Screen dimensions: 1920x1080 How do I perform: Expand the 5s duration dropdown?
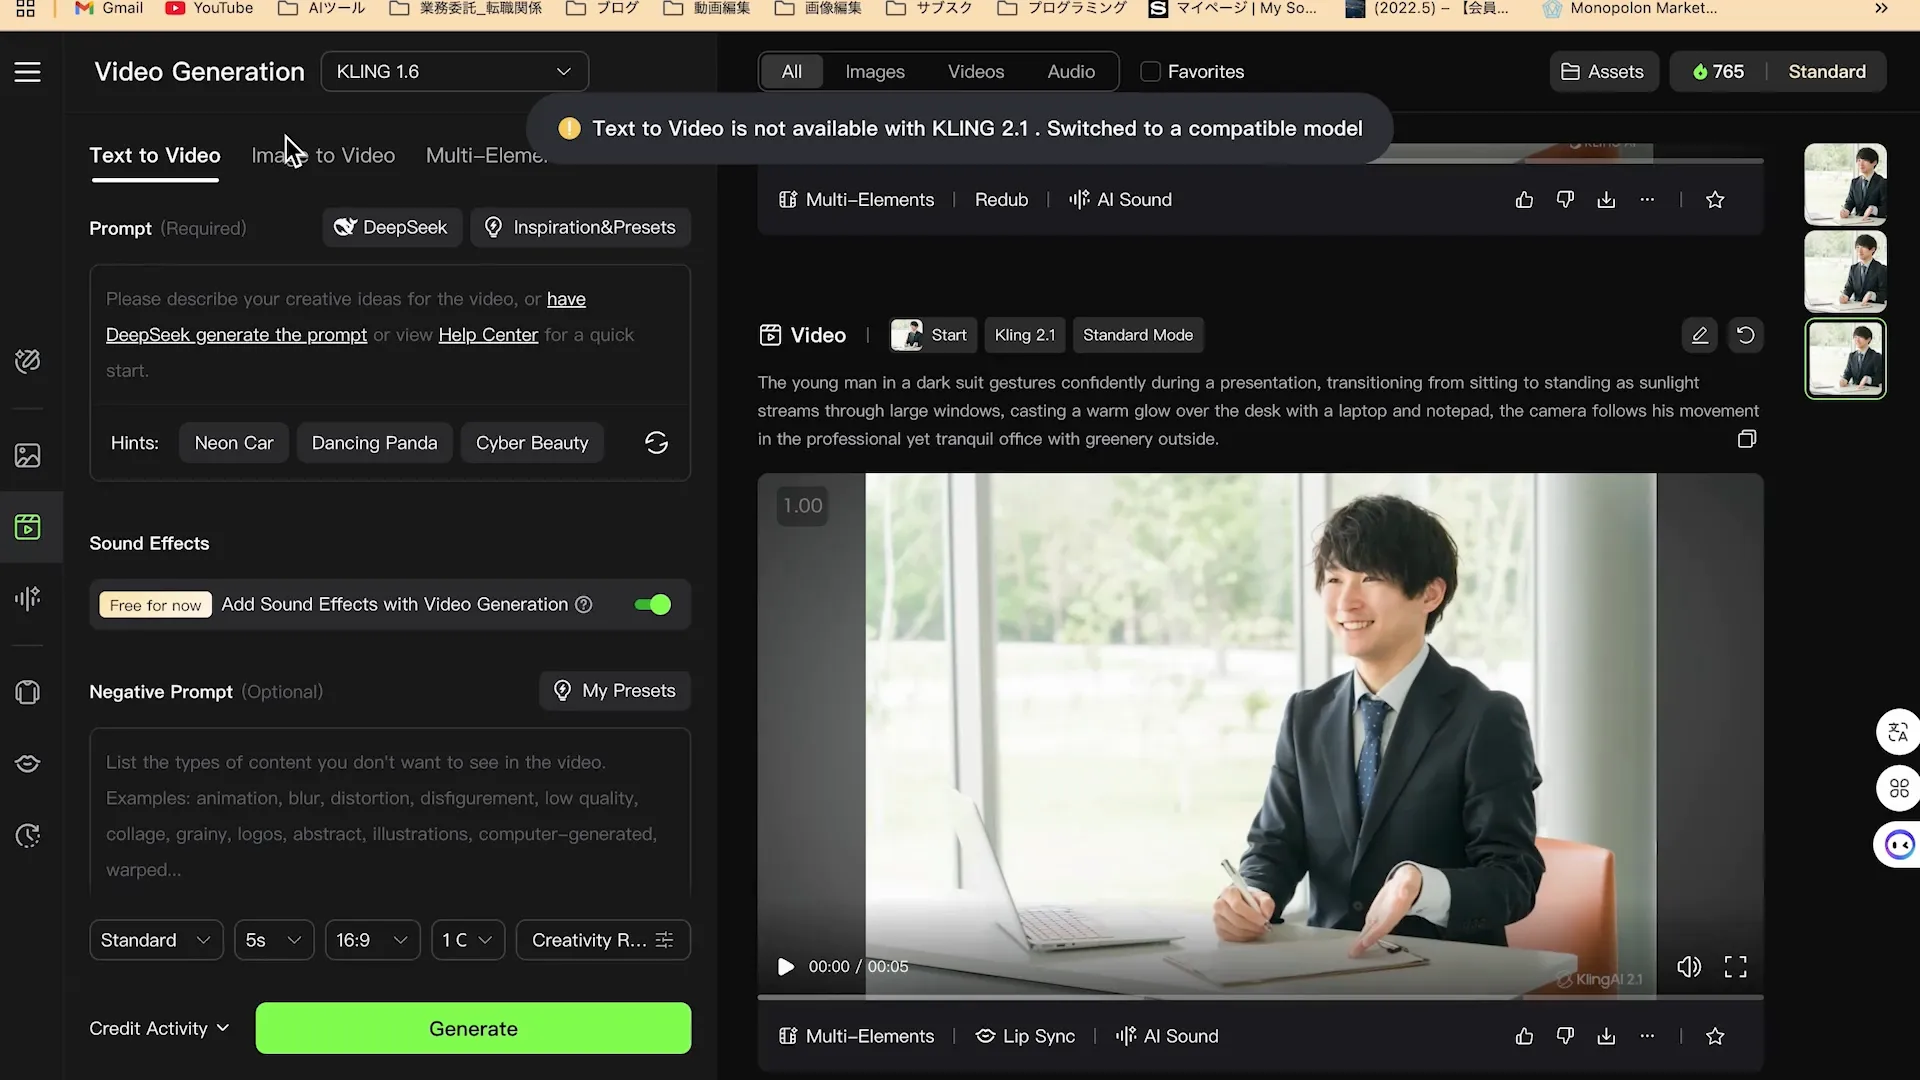273,940
